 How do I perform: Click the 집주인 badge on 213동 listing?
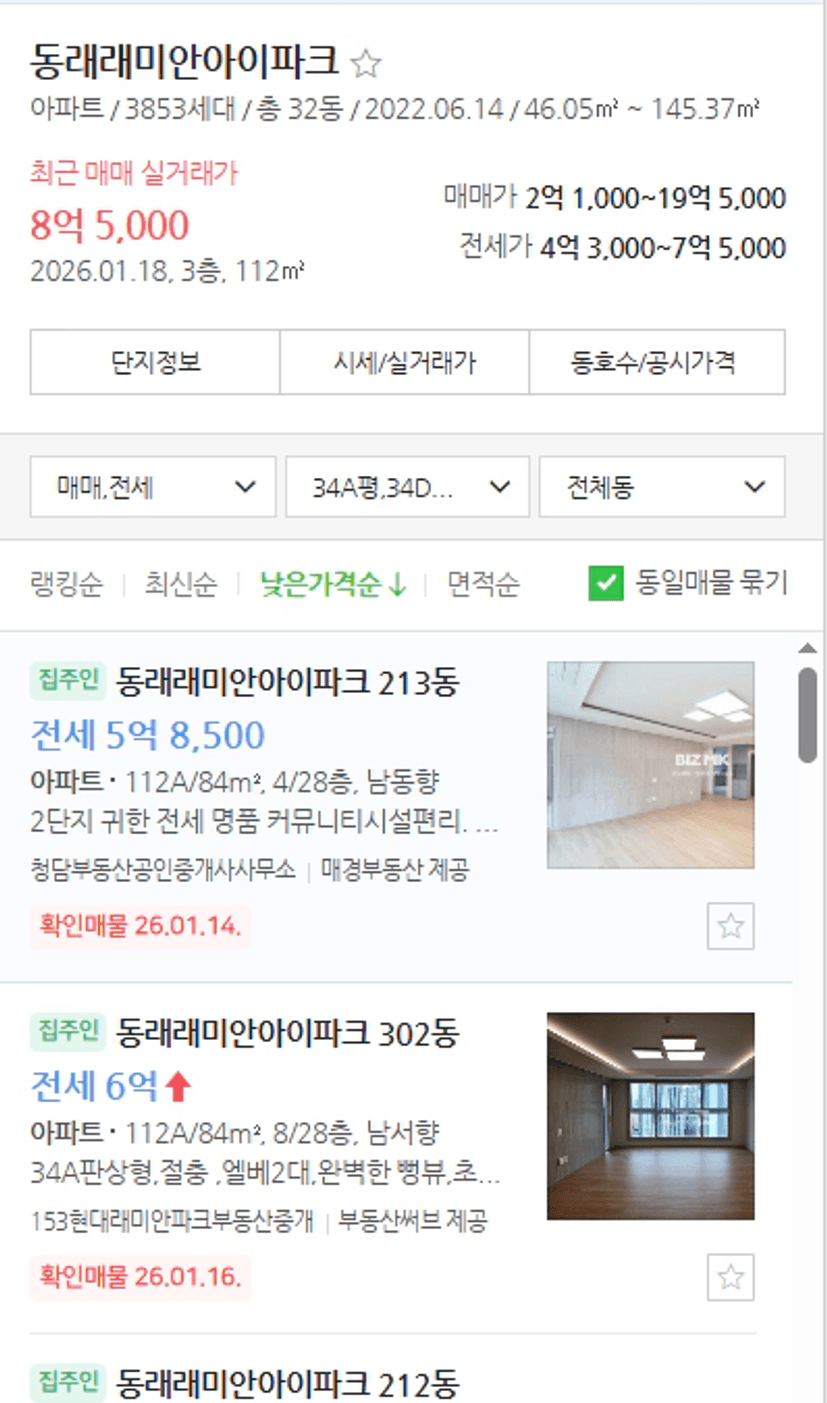tap(67, 682)
